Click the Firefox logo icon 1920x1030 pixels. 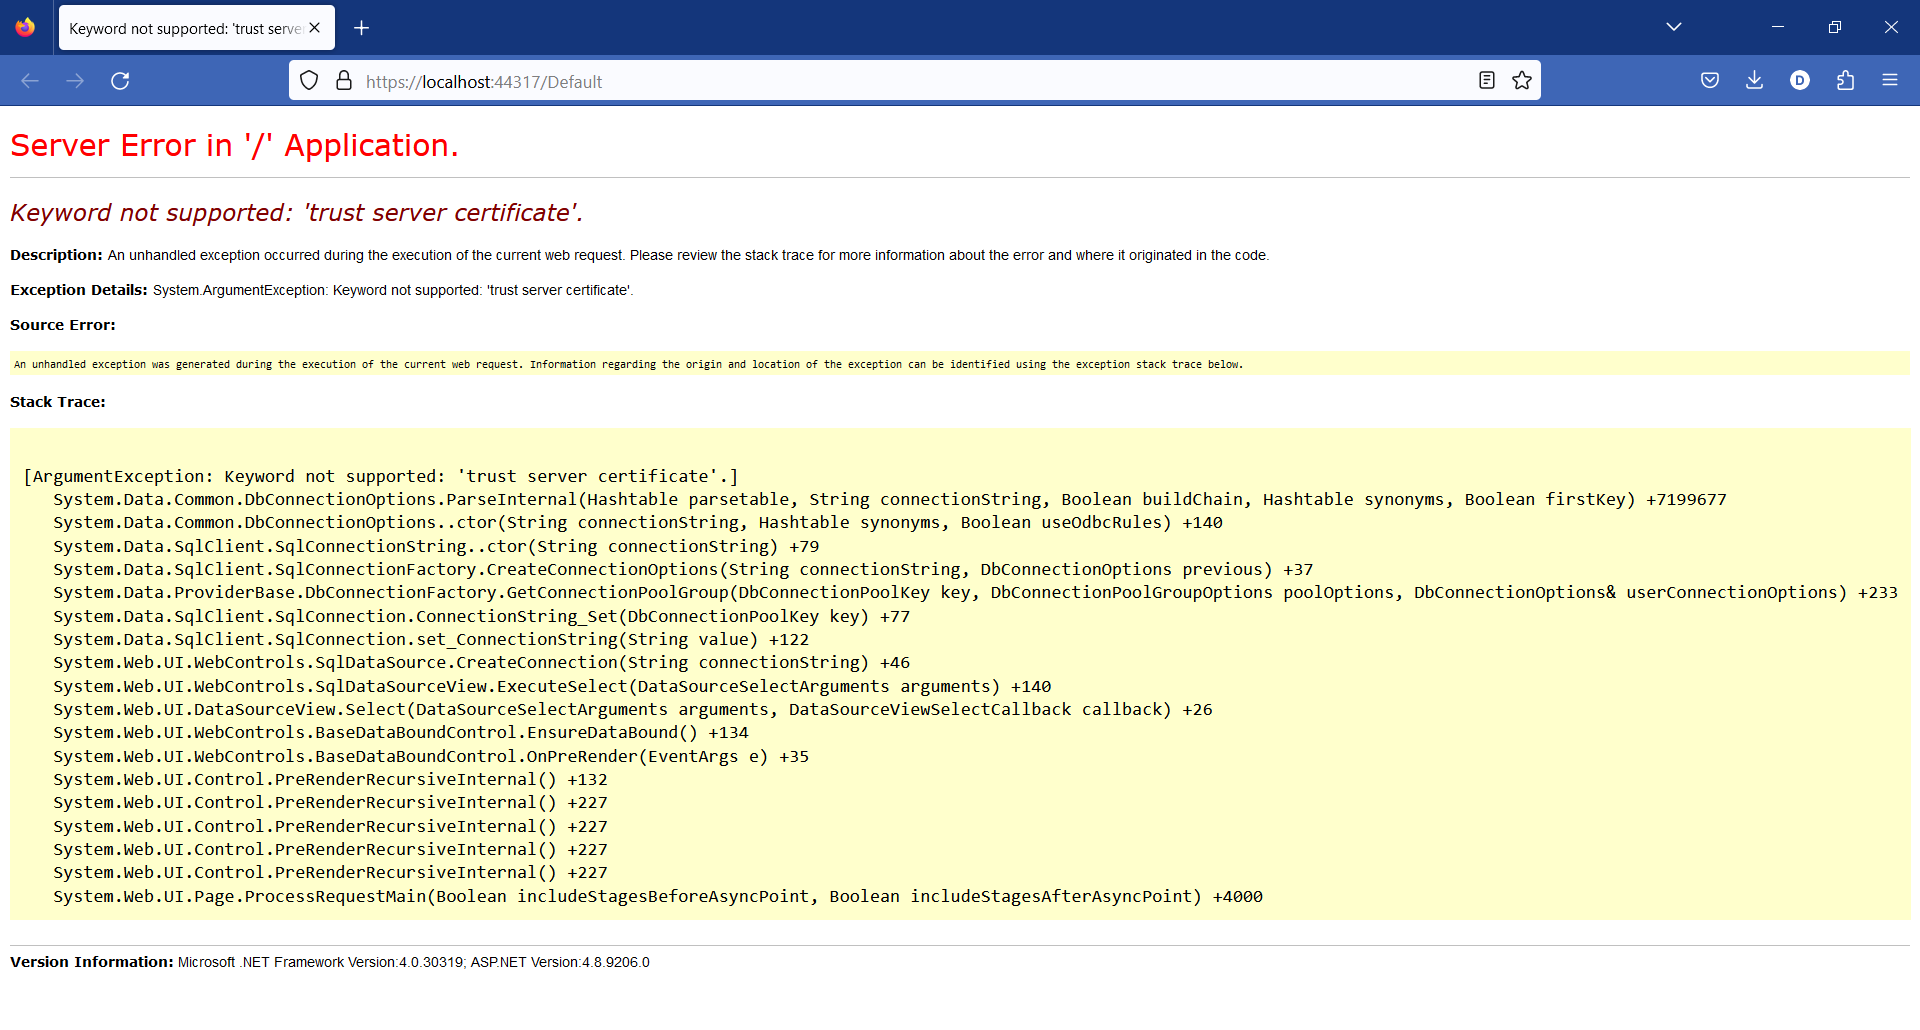pos(25,27)
